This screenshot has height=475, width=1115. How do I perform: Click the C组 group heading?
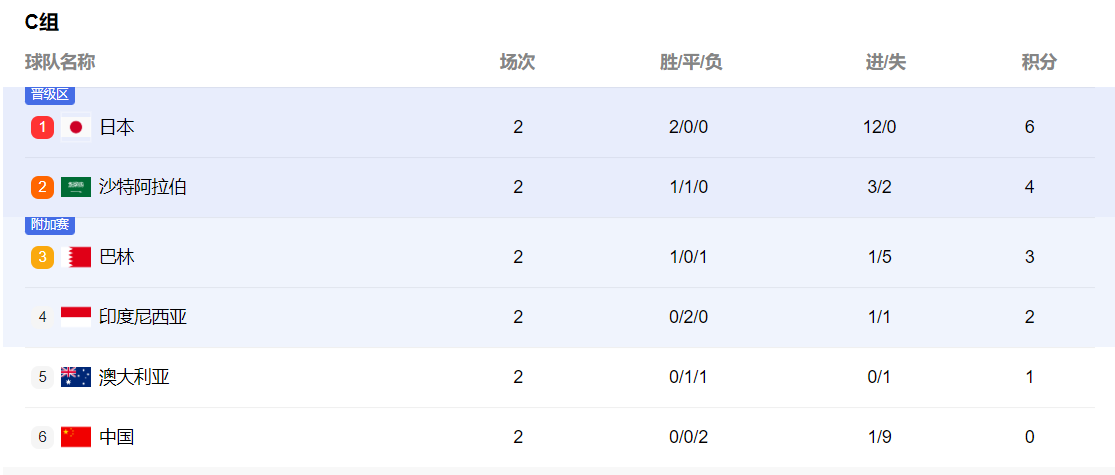click(x=42, y=22)
